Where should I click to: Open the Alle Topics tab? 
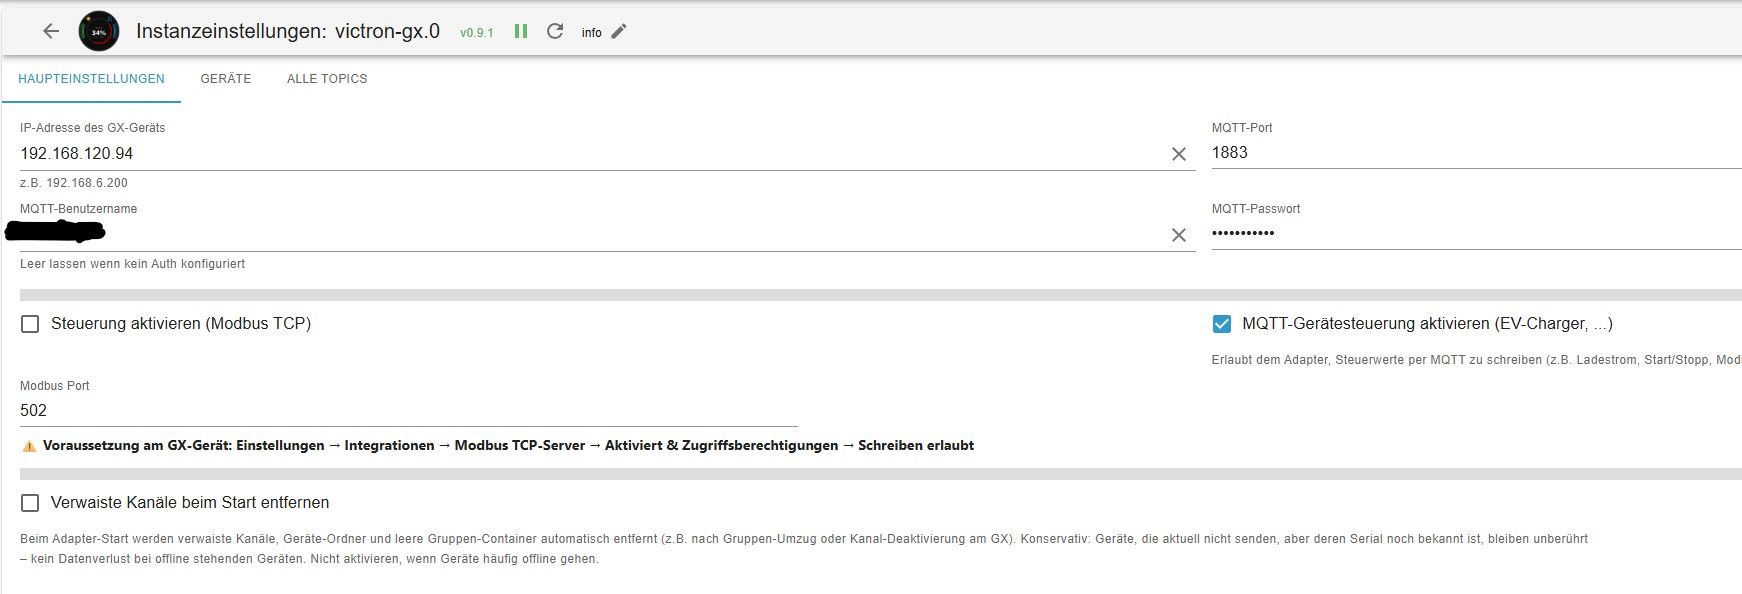point(327,79)
